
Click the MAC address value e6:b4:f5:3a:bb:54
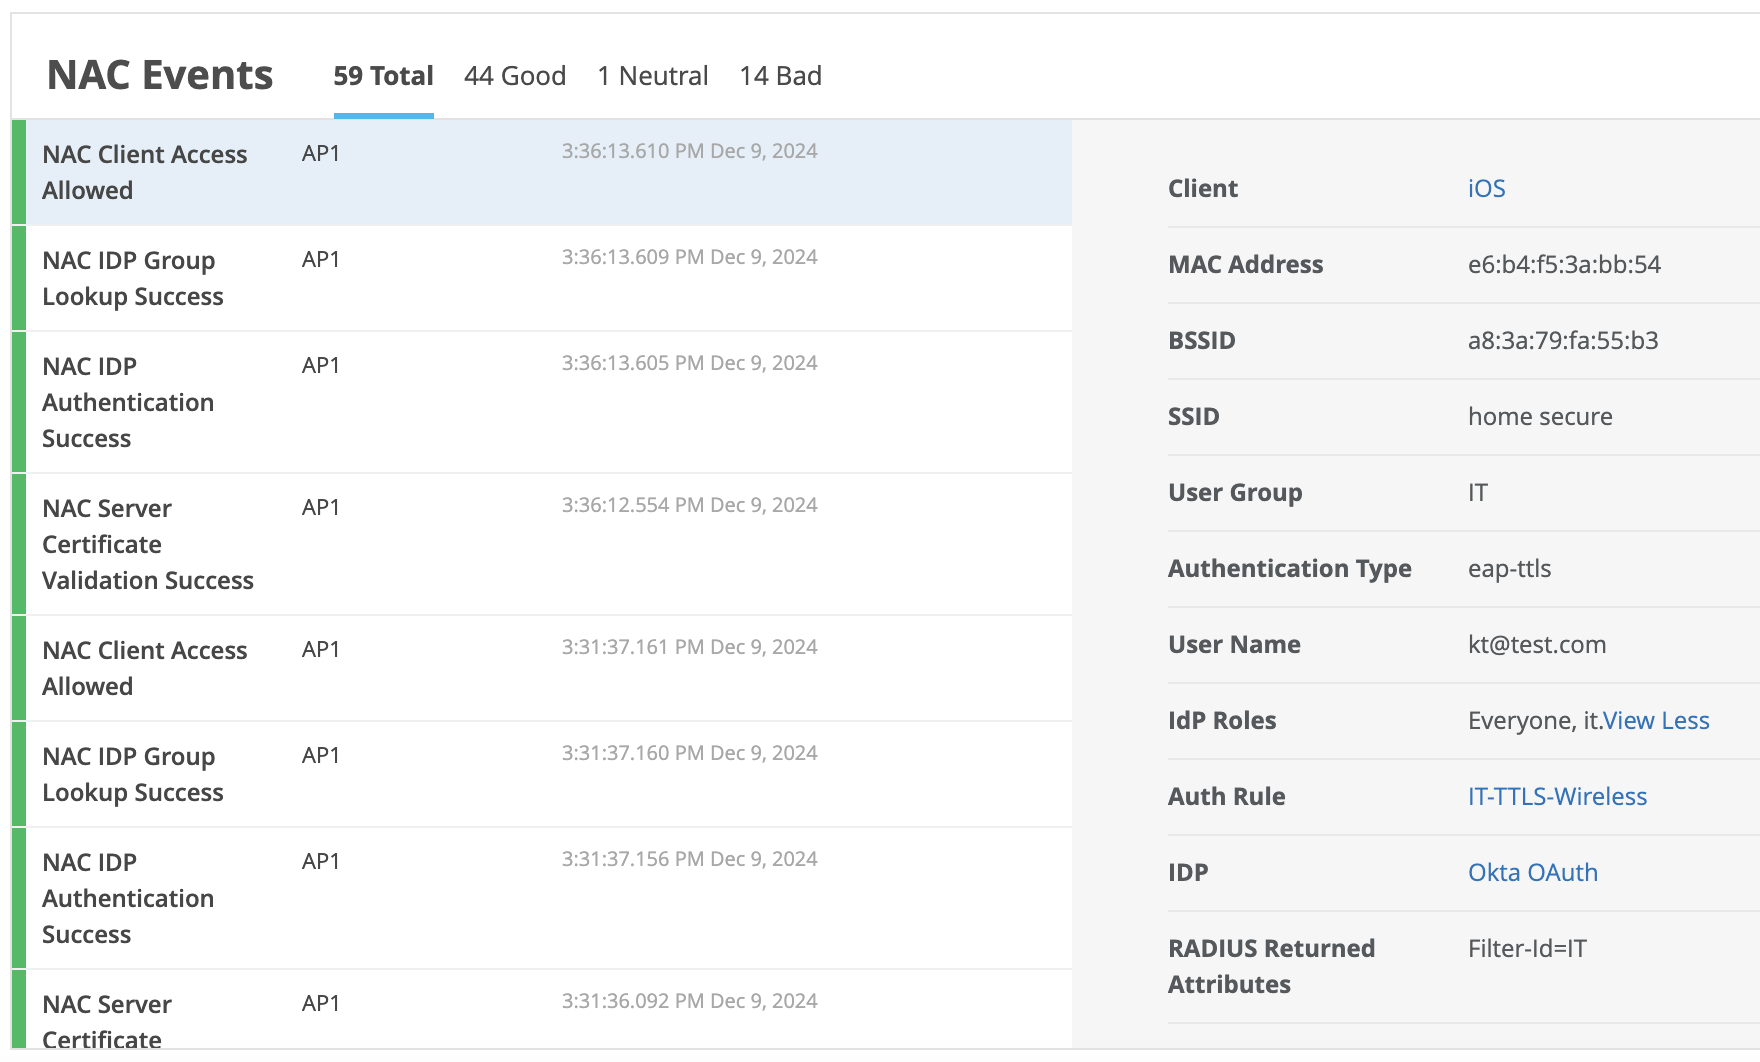(1564, 265)
